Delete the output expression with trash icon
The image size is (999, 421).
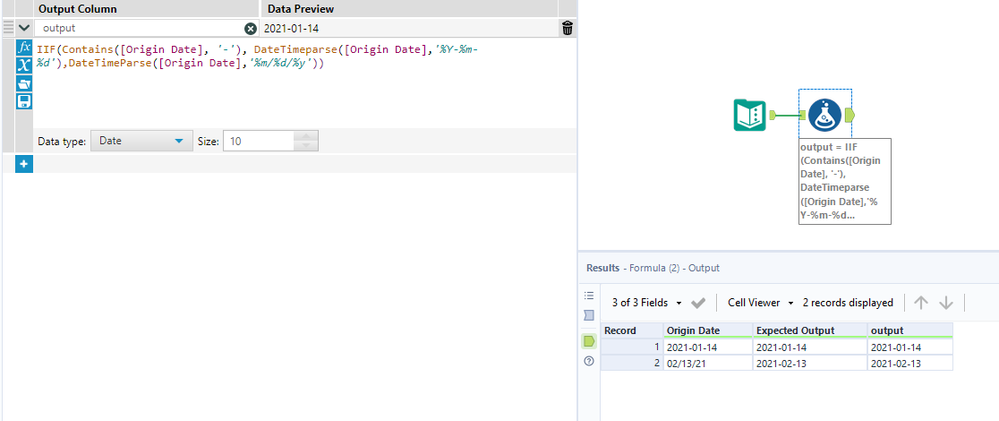[568, 28]
